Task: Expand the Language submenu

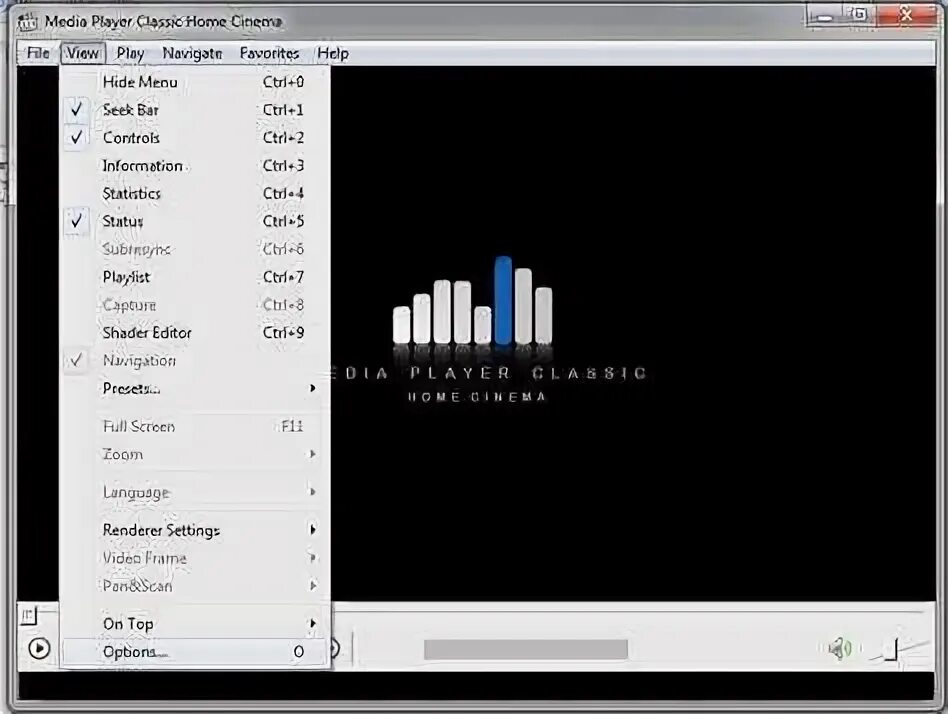Action: [x=195, y=492]
